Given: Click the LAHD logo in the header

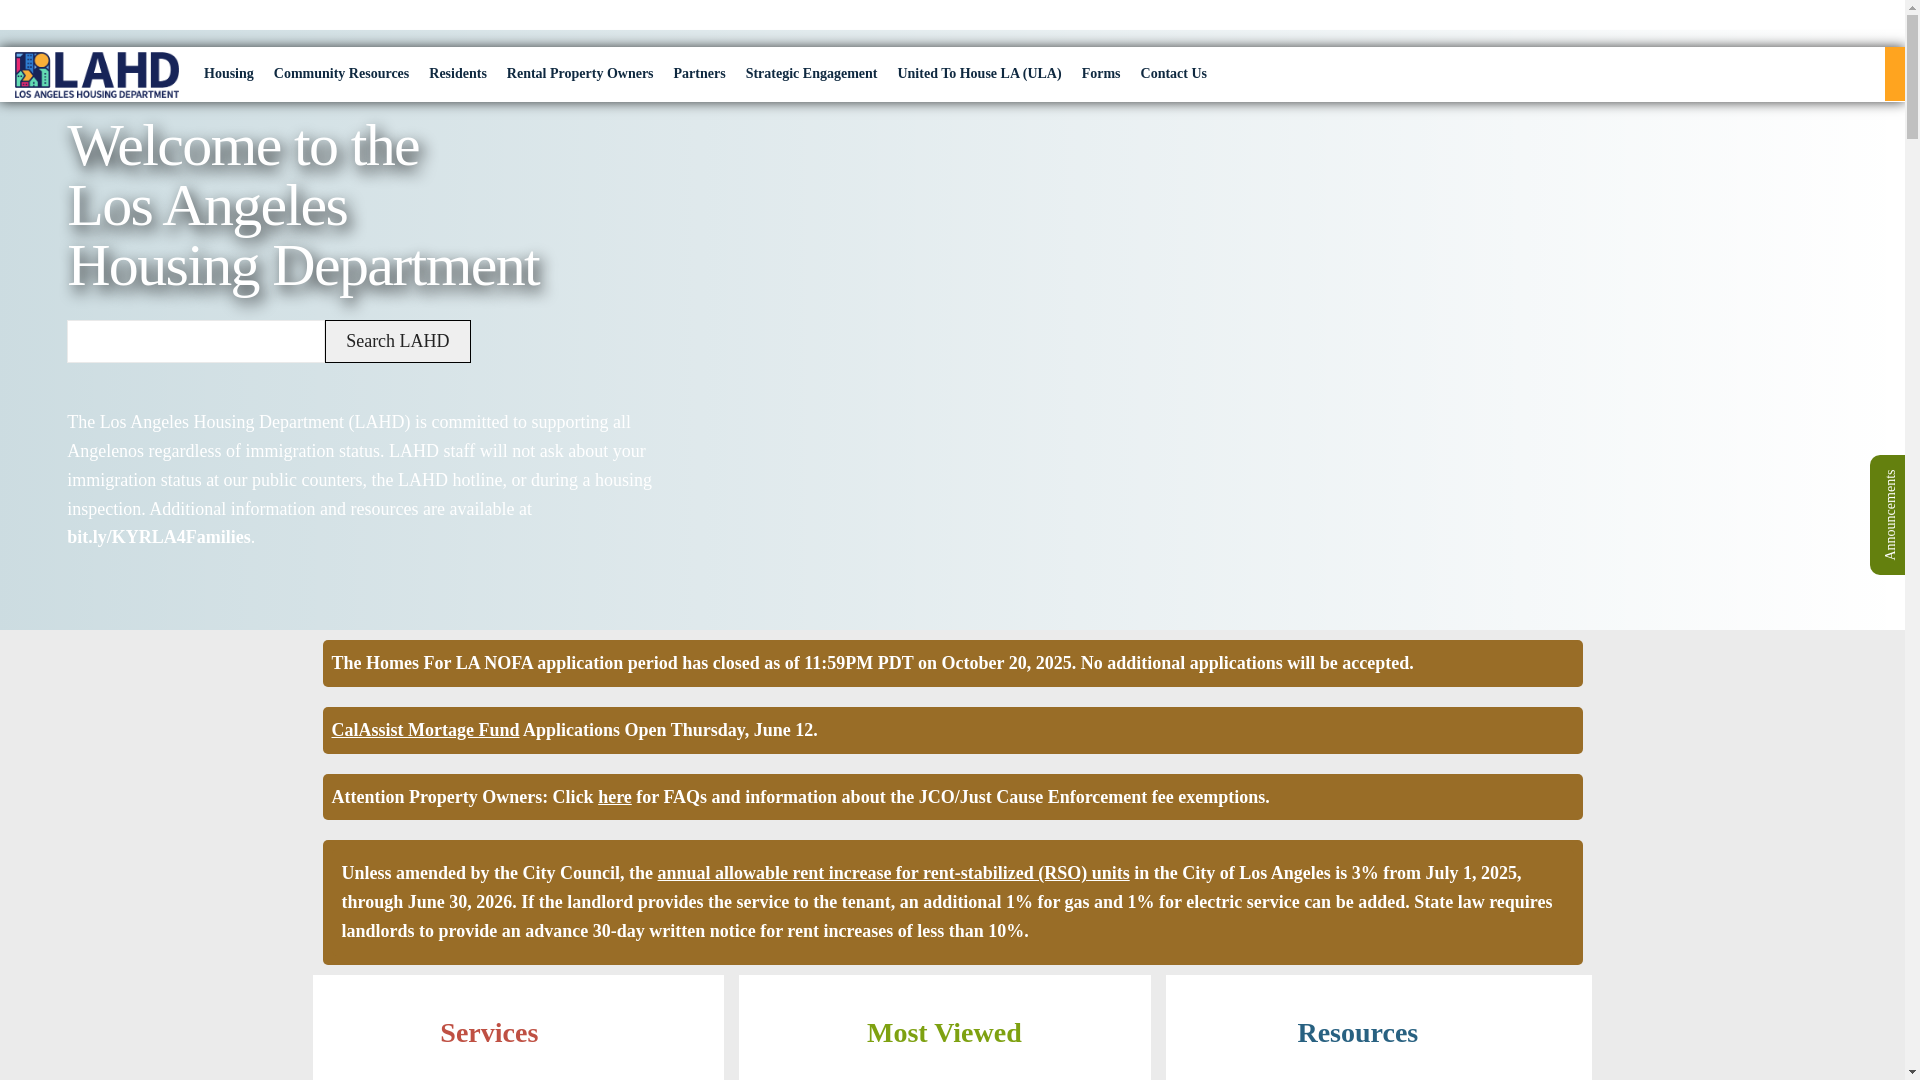Looking at the screenshot, I should click(x=97, y=75).
